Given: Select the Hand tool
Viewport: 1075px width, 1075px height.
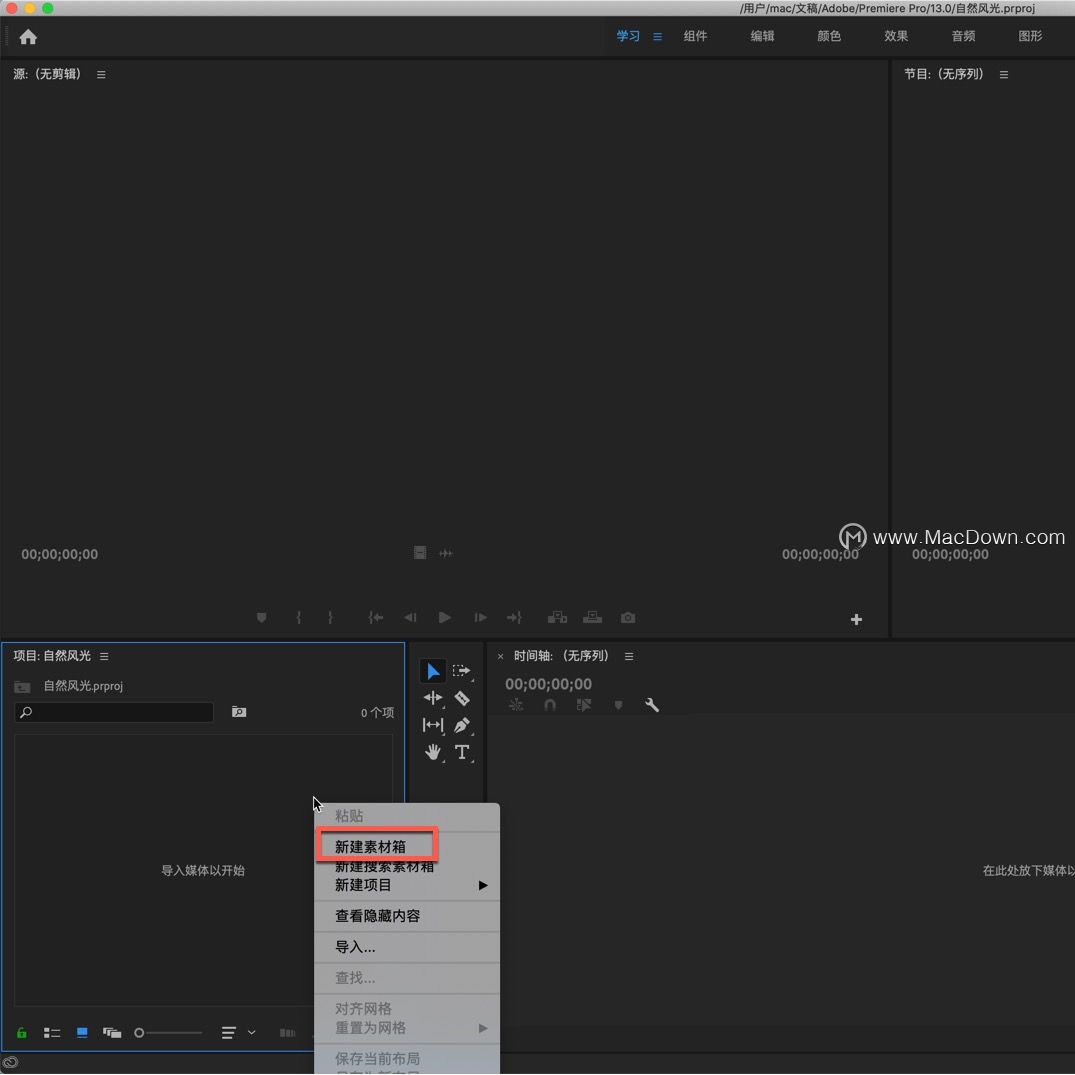Looking at the screenshot, I should coord(432,752).
